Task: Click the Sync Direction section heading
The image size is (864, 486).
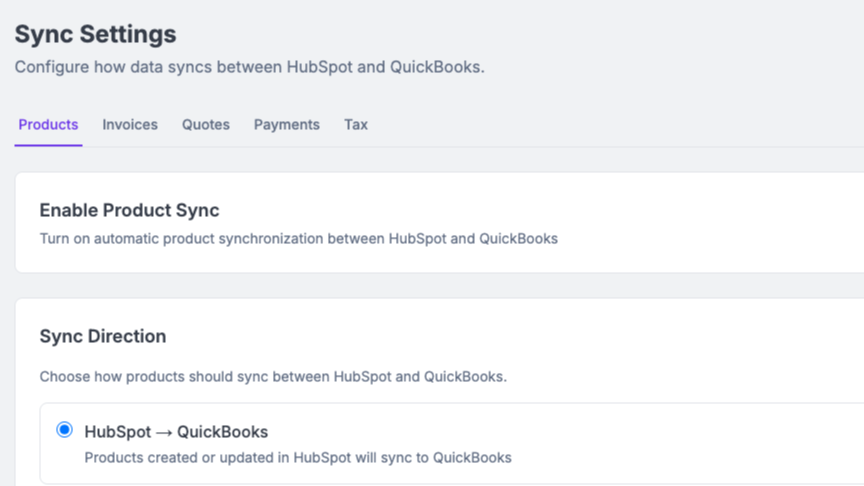Action: (103, 336)
